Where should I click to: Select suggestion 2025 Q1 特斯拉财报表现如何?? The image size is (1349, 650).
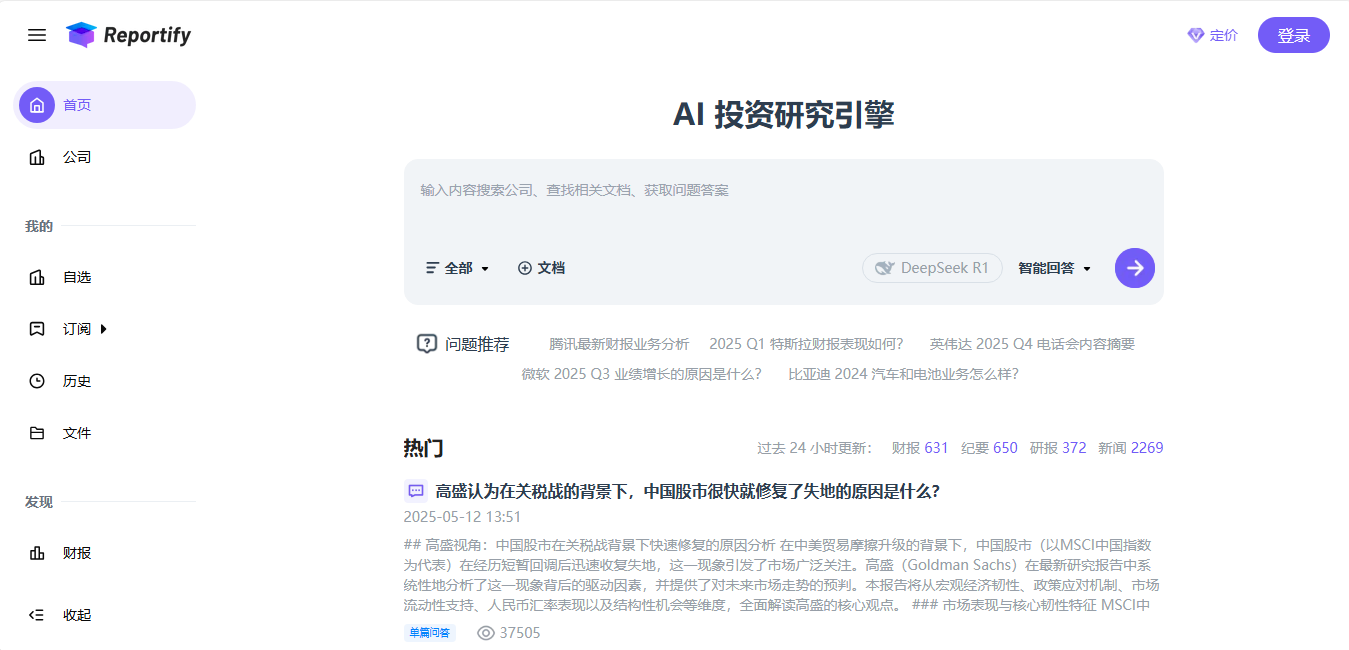(x=806, y=344)
